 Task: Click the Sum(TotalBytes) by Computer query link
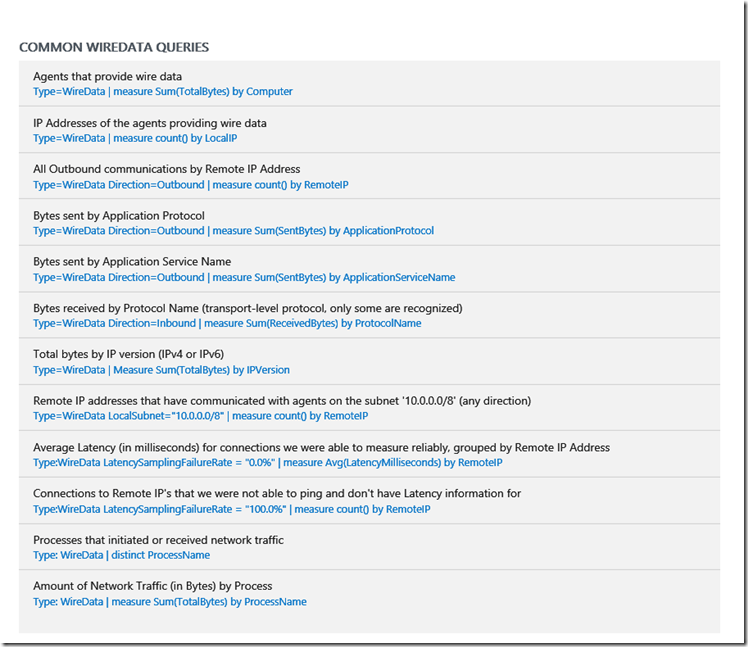pyautogui.click(x=162, y=92)
